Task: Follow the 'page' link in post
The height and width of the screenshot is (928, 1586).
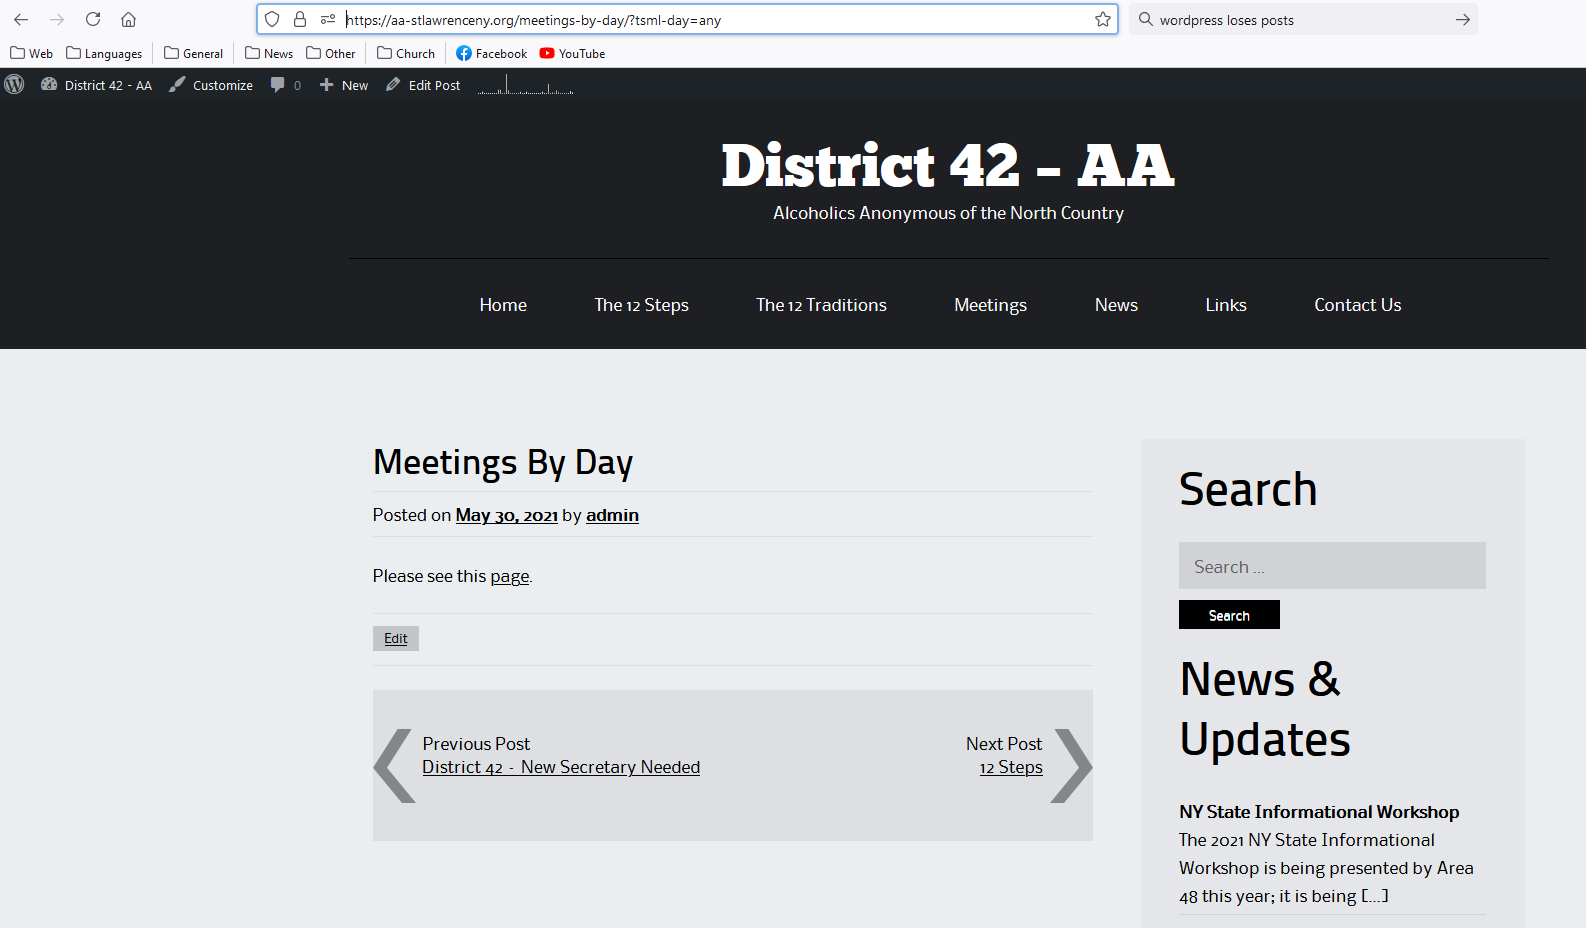Action: point(510,577)
